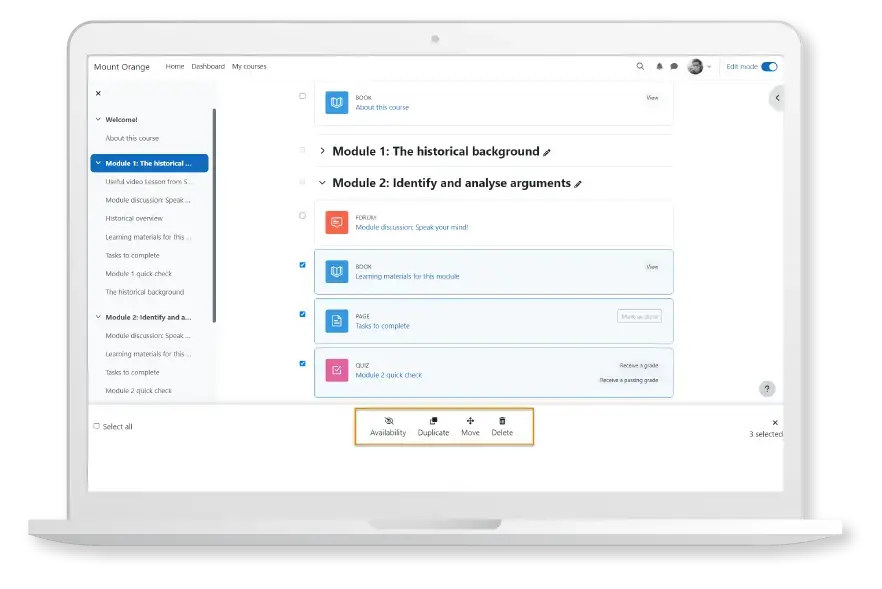Check the Select all checkbox
Image resolution: width=882 pixels, height=589 pixels.
click(x=97, y=426)
